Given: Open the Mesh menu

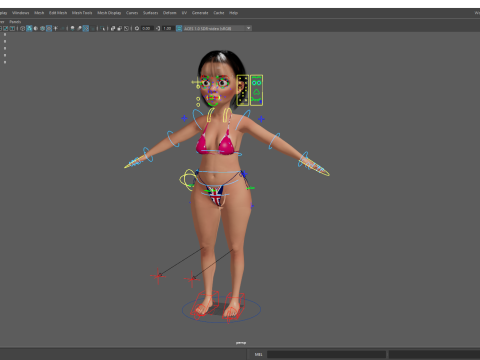Looking at the screenshot, I should 39,13.
